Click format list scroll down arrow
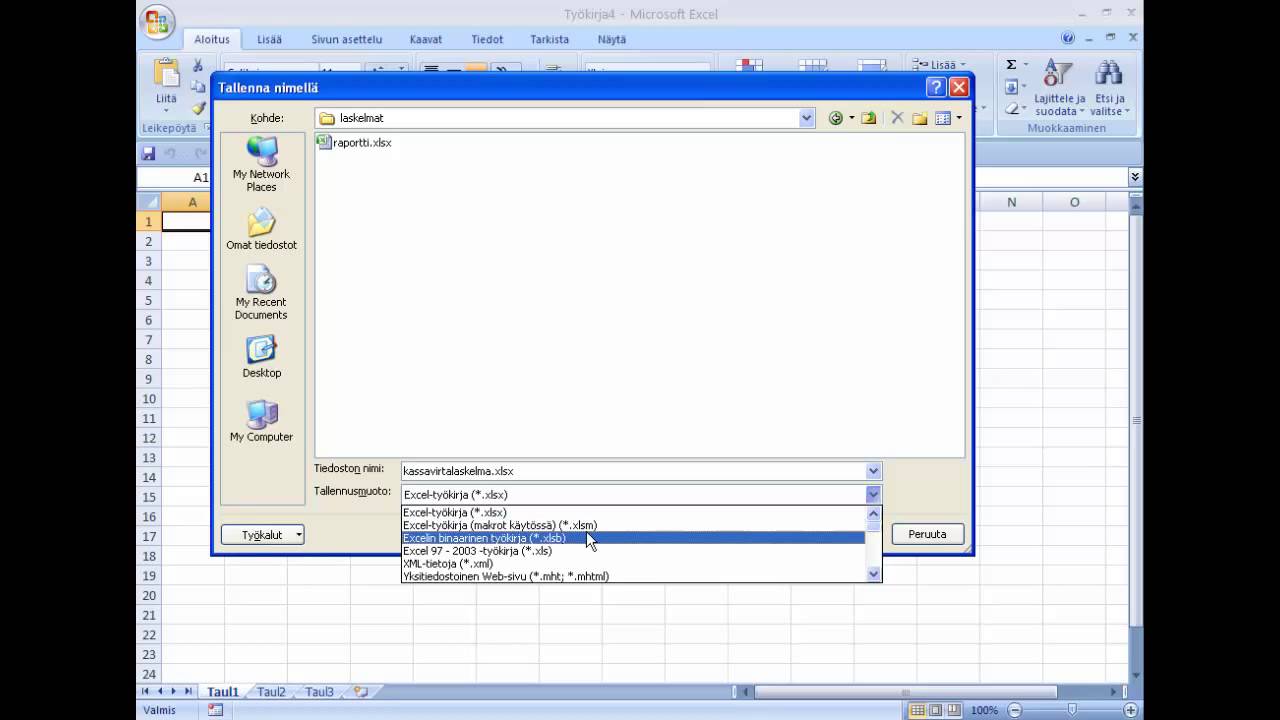 point(874,575)
